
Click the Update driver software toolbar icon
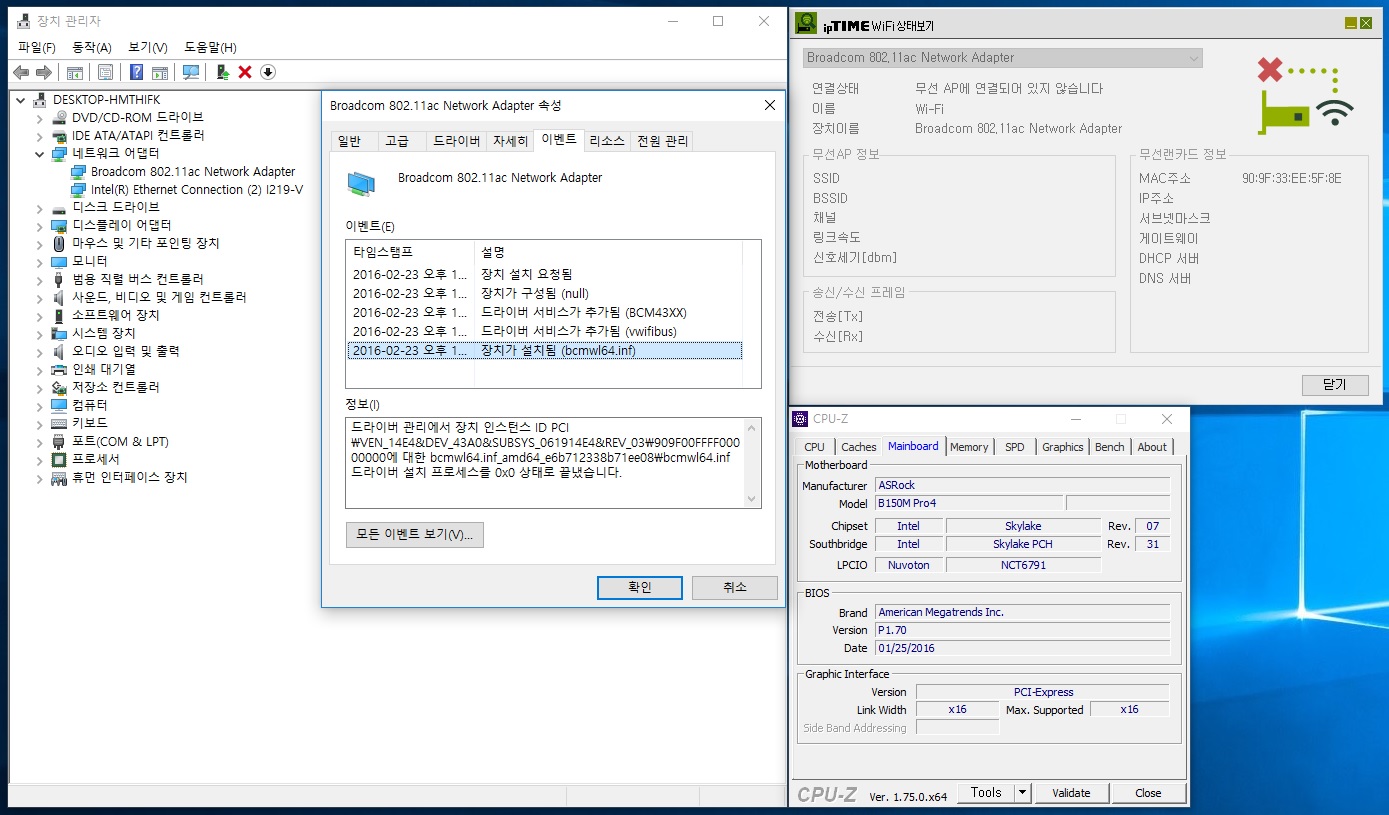tap(222, 72)
